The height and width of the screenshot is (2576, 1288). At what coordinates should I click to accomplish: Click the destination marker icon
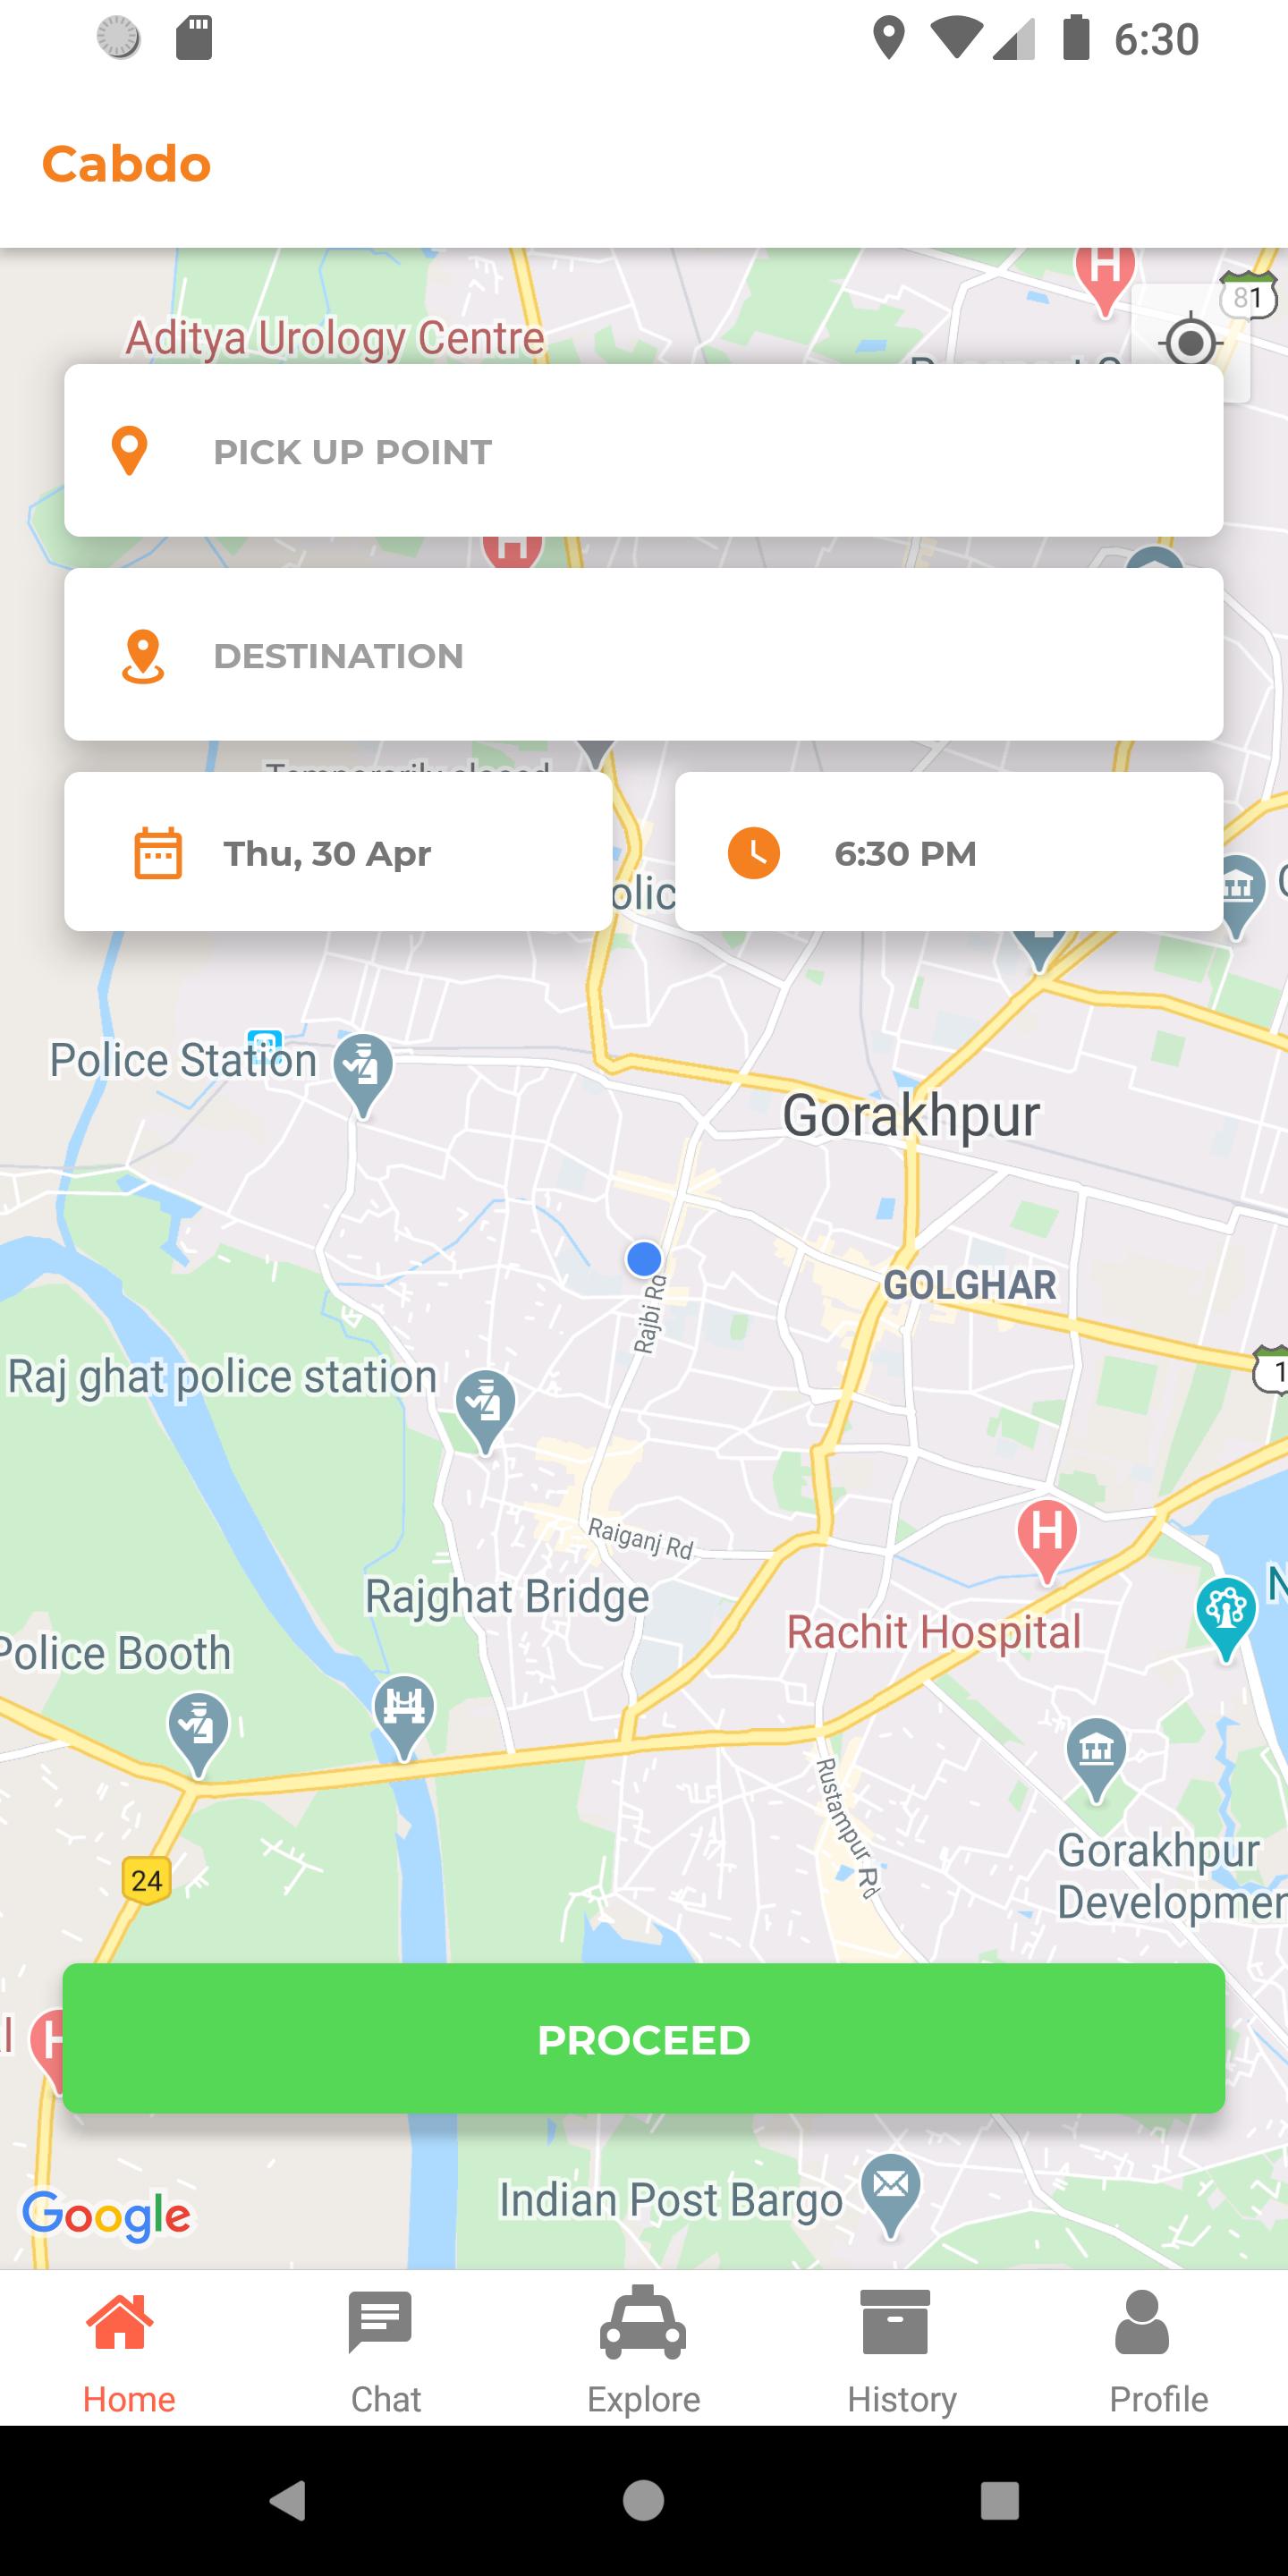[x=143, y=656]
